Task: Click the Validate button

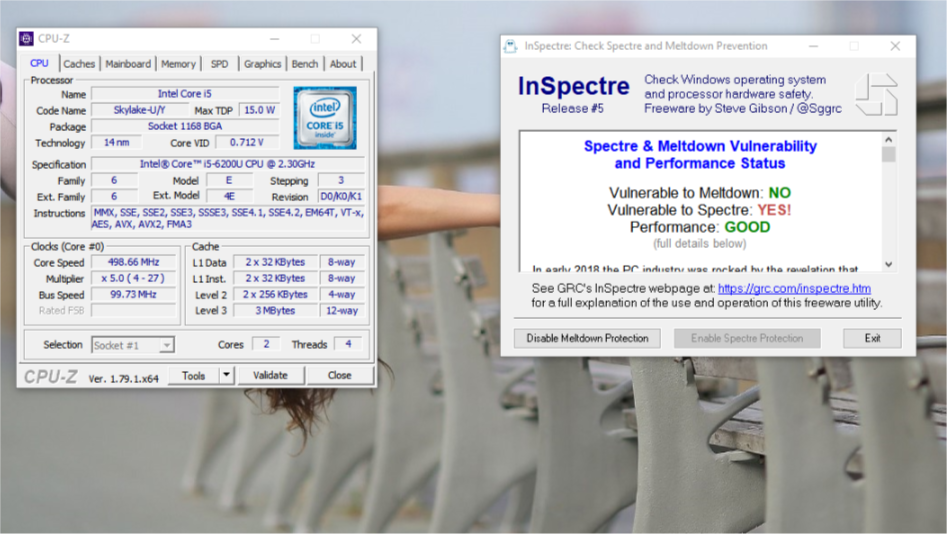Action: (270, 375)
